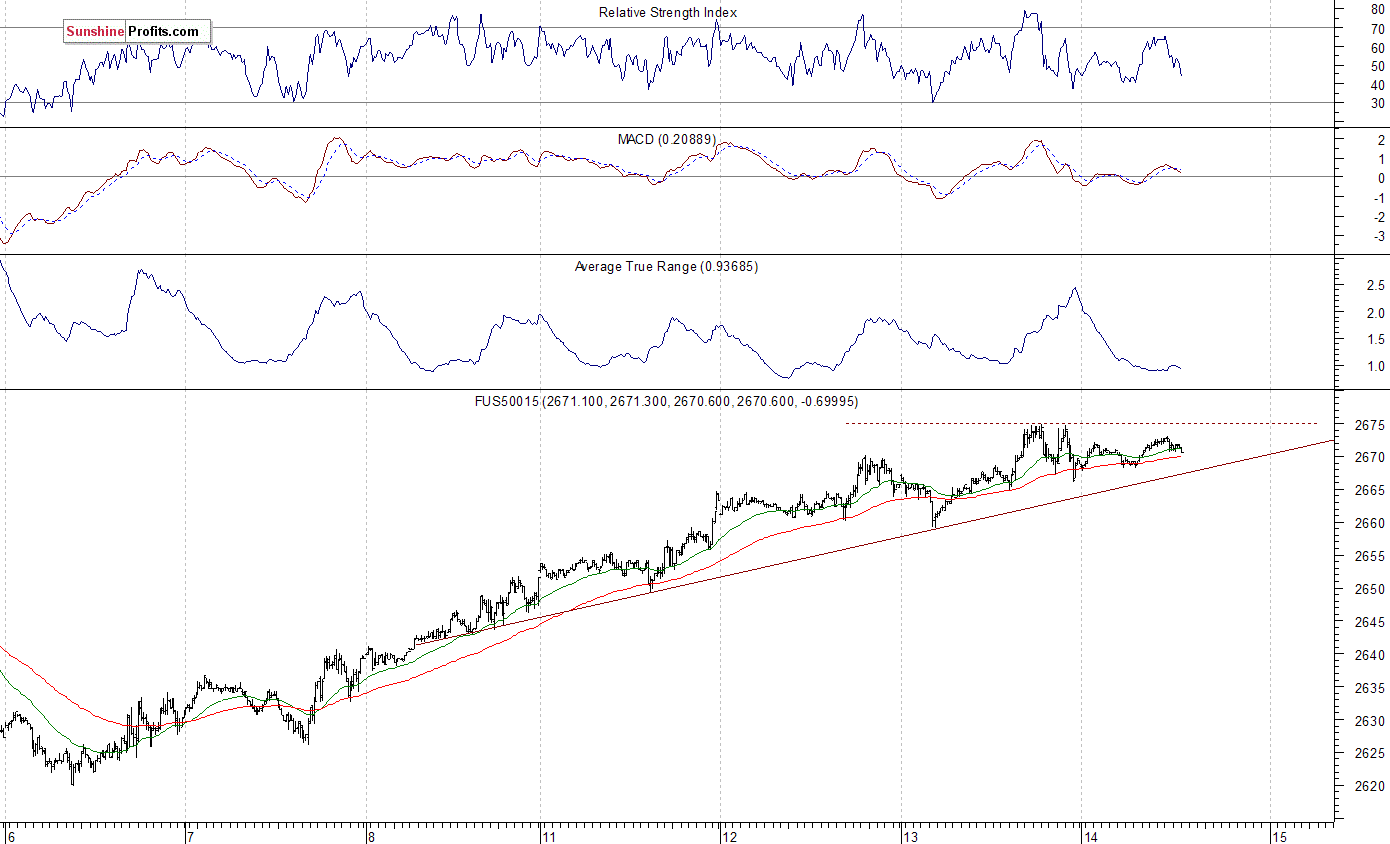
Task: Click the price axis label 2660
Action: pos(1370,524)
